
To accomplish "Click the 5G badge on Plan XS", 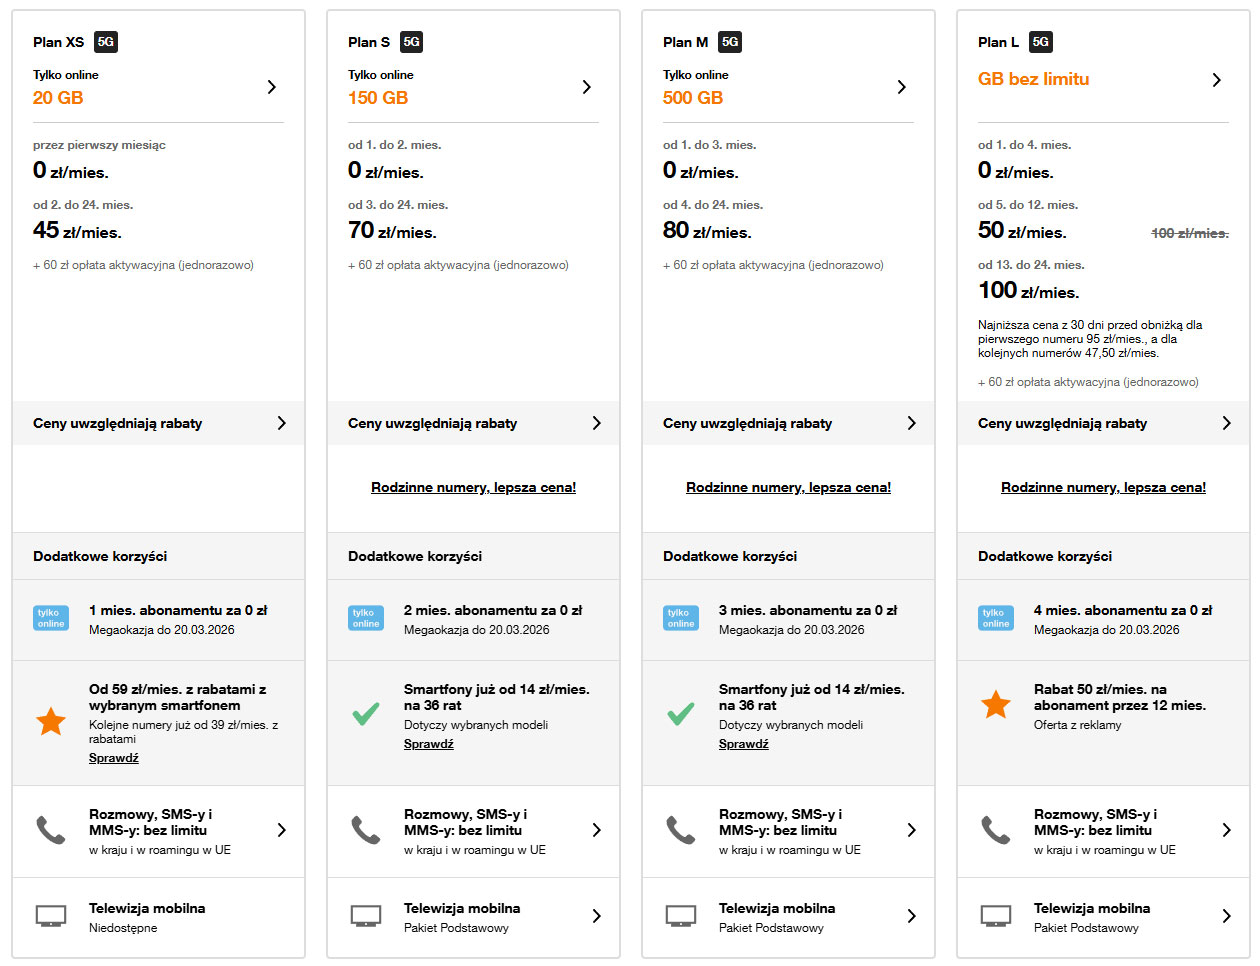I will pos(106,42).
